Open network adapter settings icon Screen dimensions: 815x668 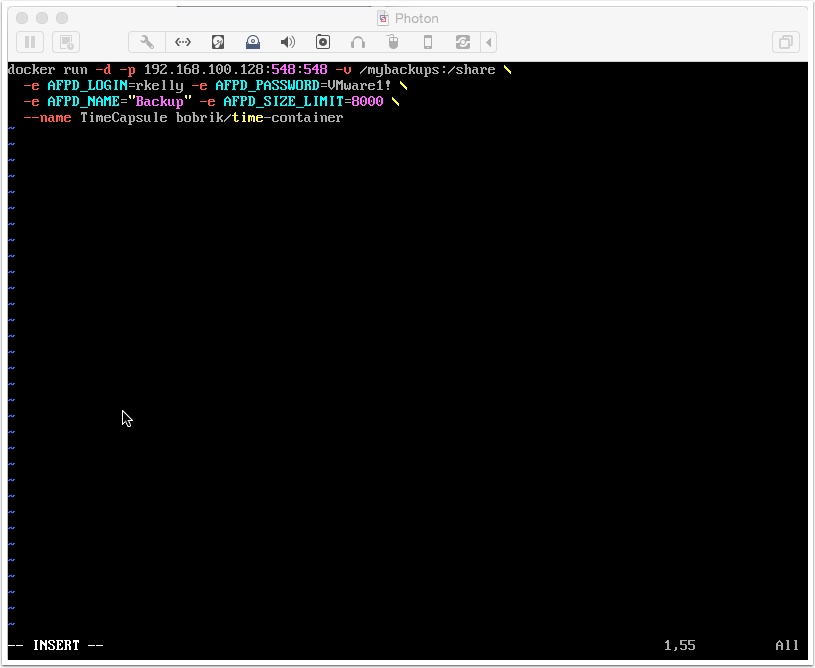click(183, 42)
